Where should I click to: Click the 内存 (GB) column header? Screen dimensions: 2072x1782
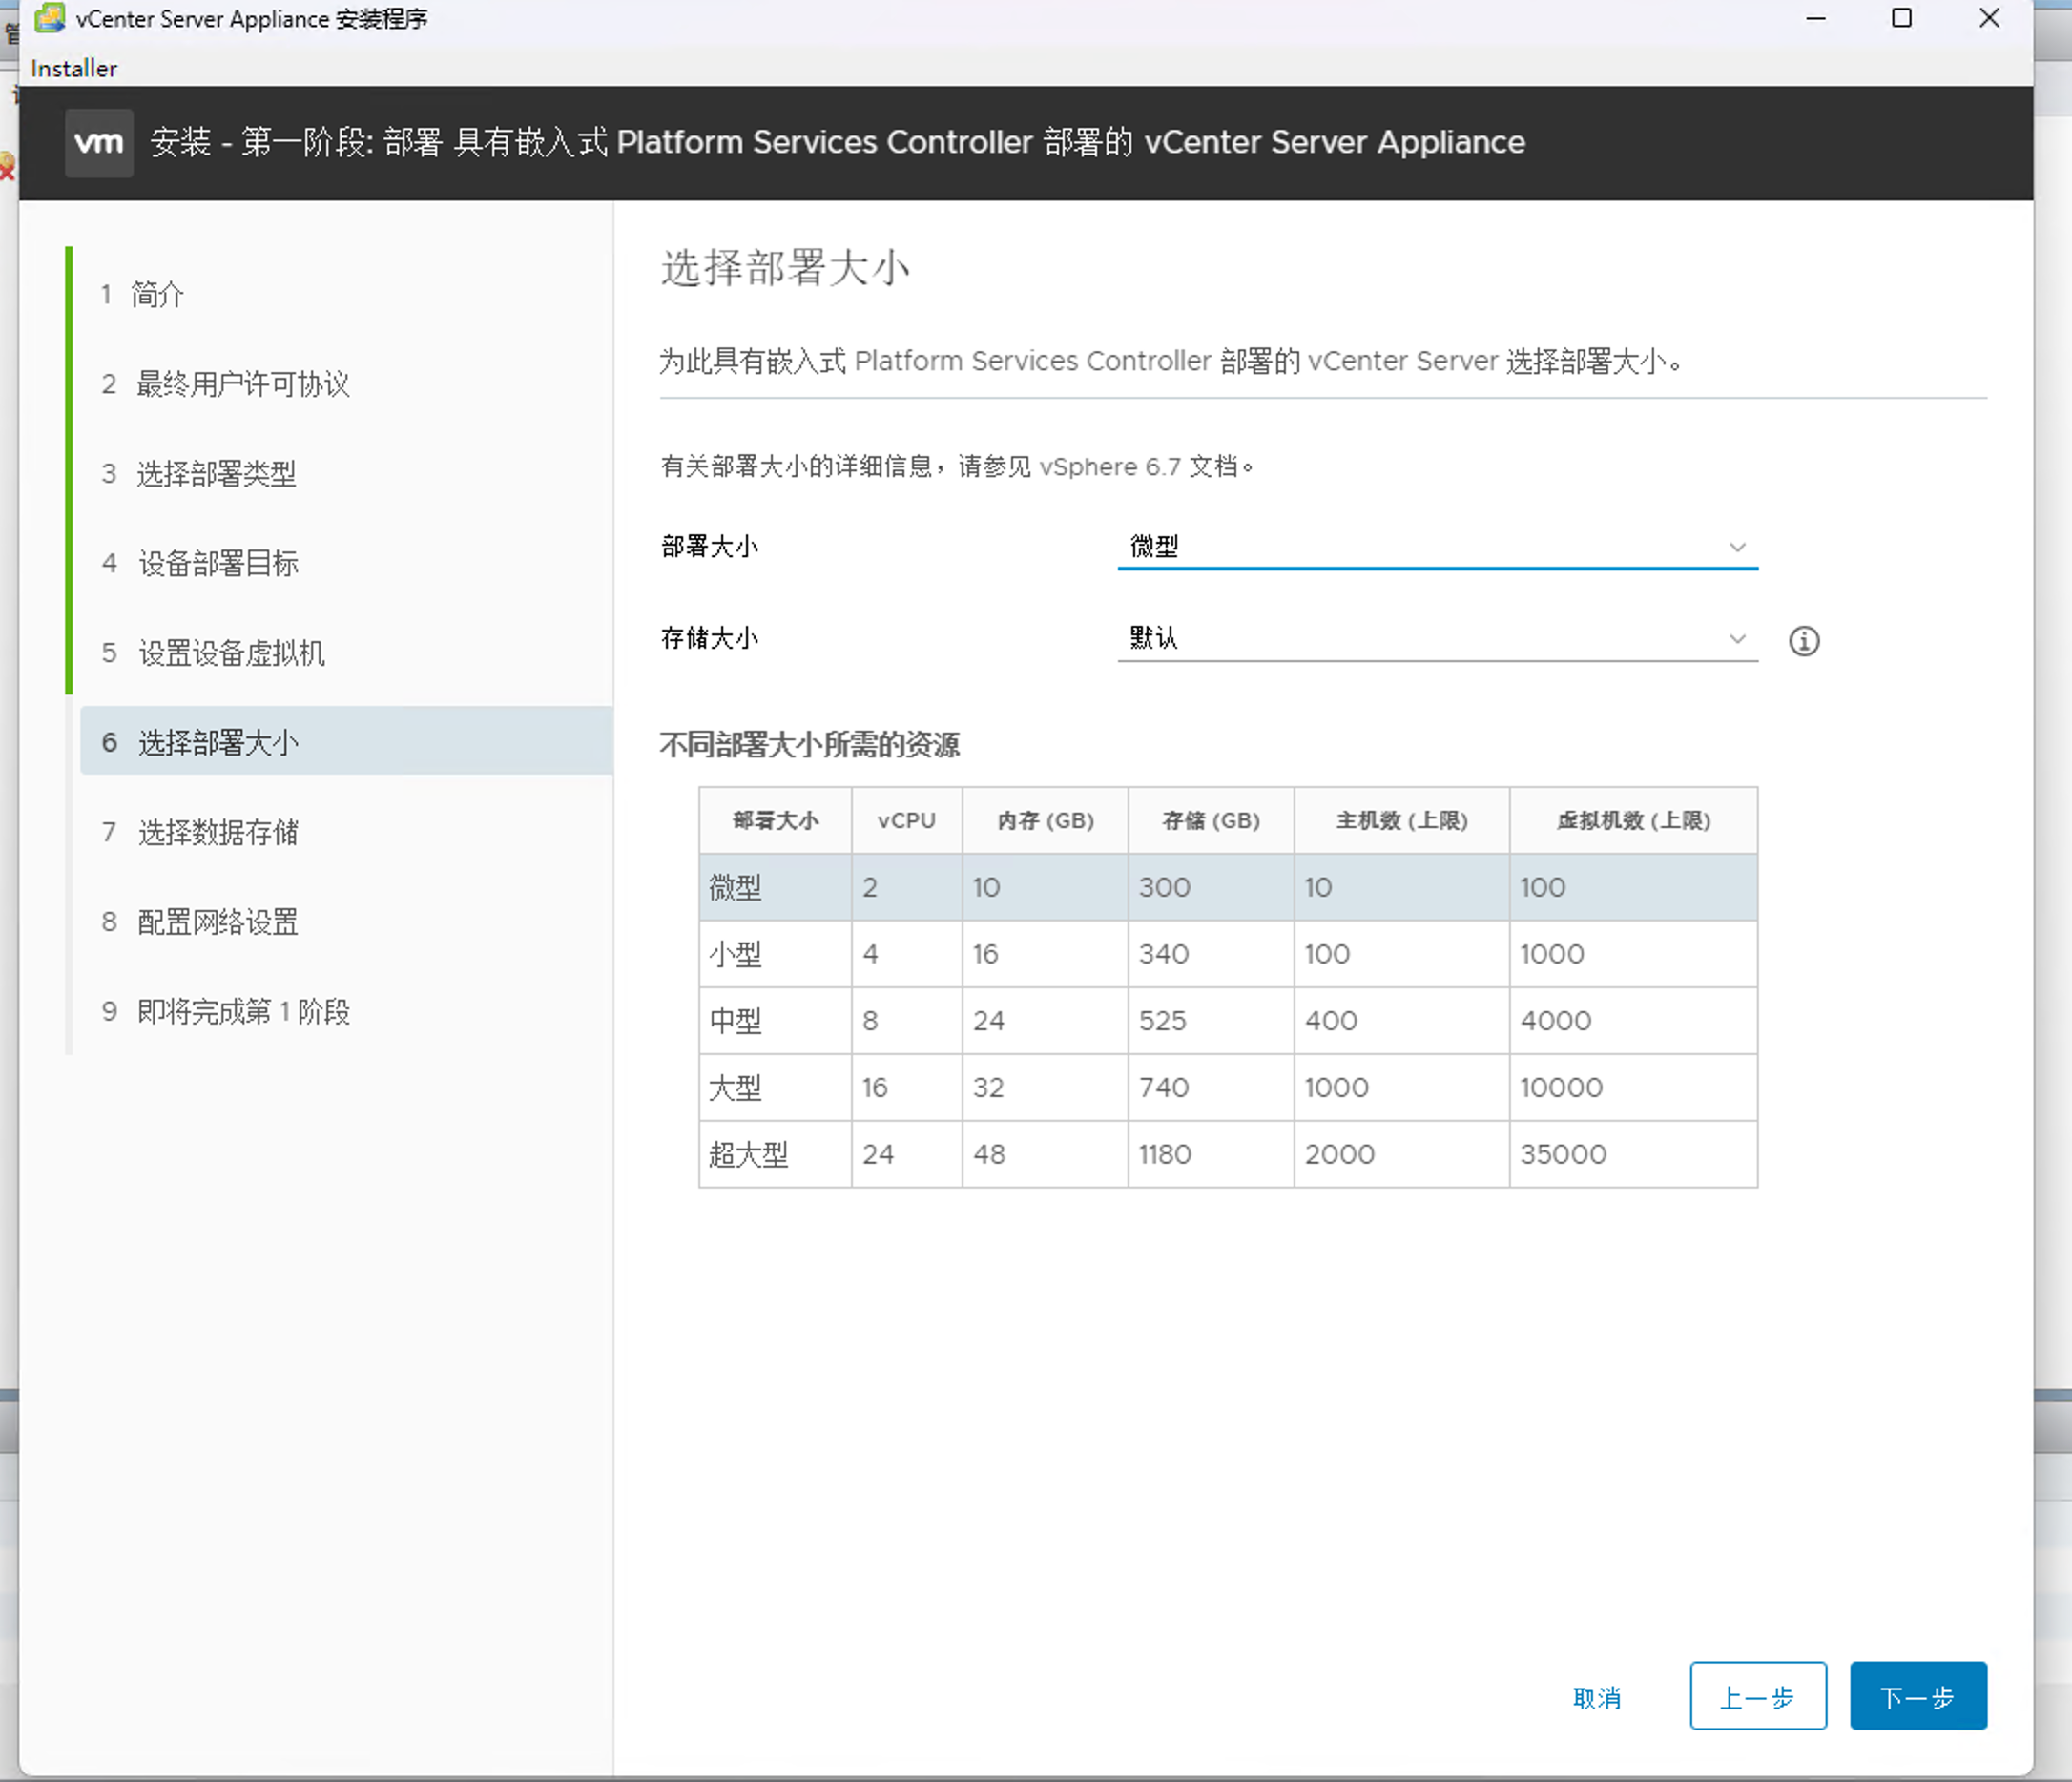(x=1045, y=820)
